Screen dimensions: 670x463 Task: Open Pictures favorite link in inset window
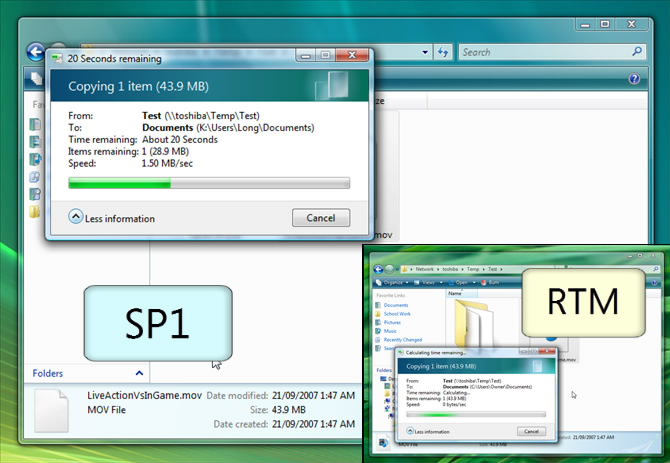coord(392,322)
